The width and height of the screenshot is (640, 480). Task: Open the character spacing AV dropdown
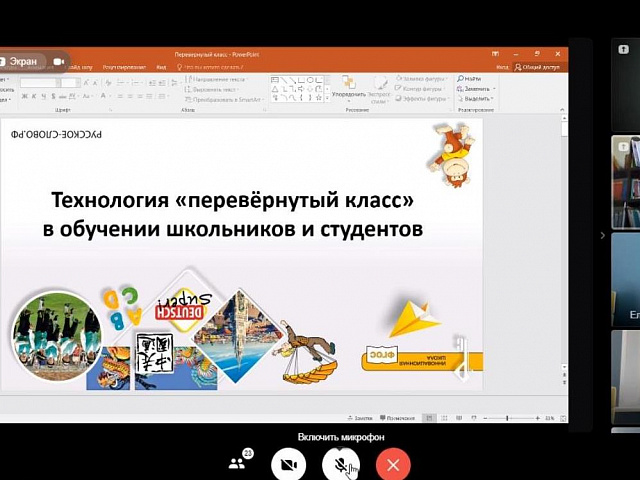click(x=73, y=96)
